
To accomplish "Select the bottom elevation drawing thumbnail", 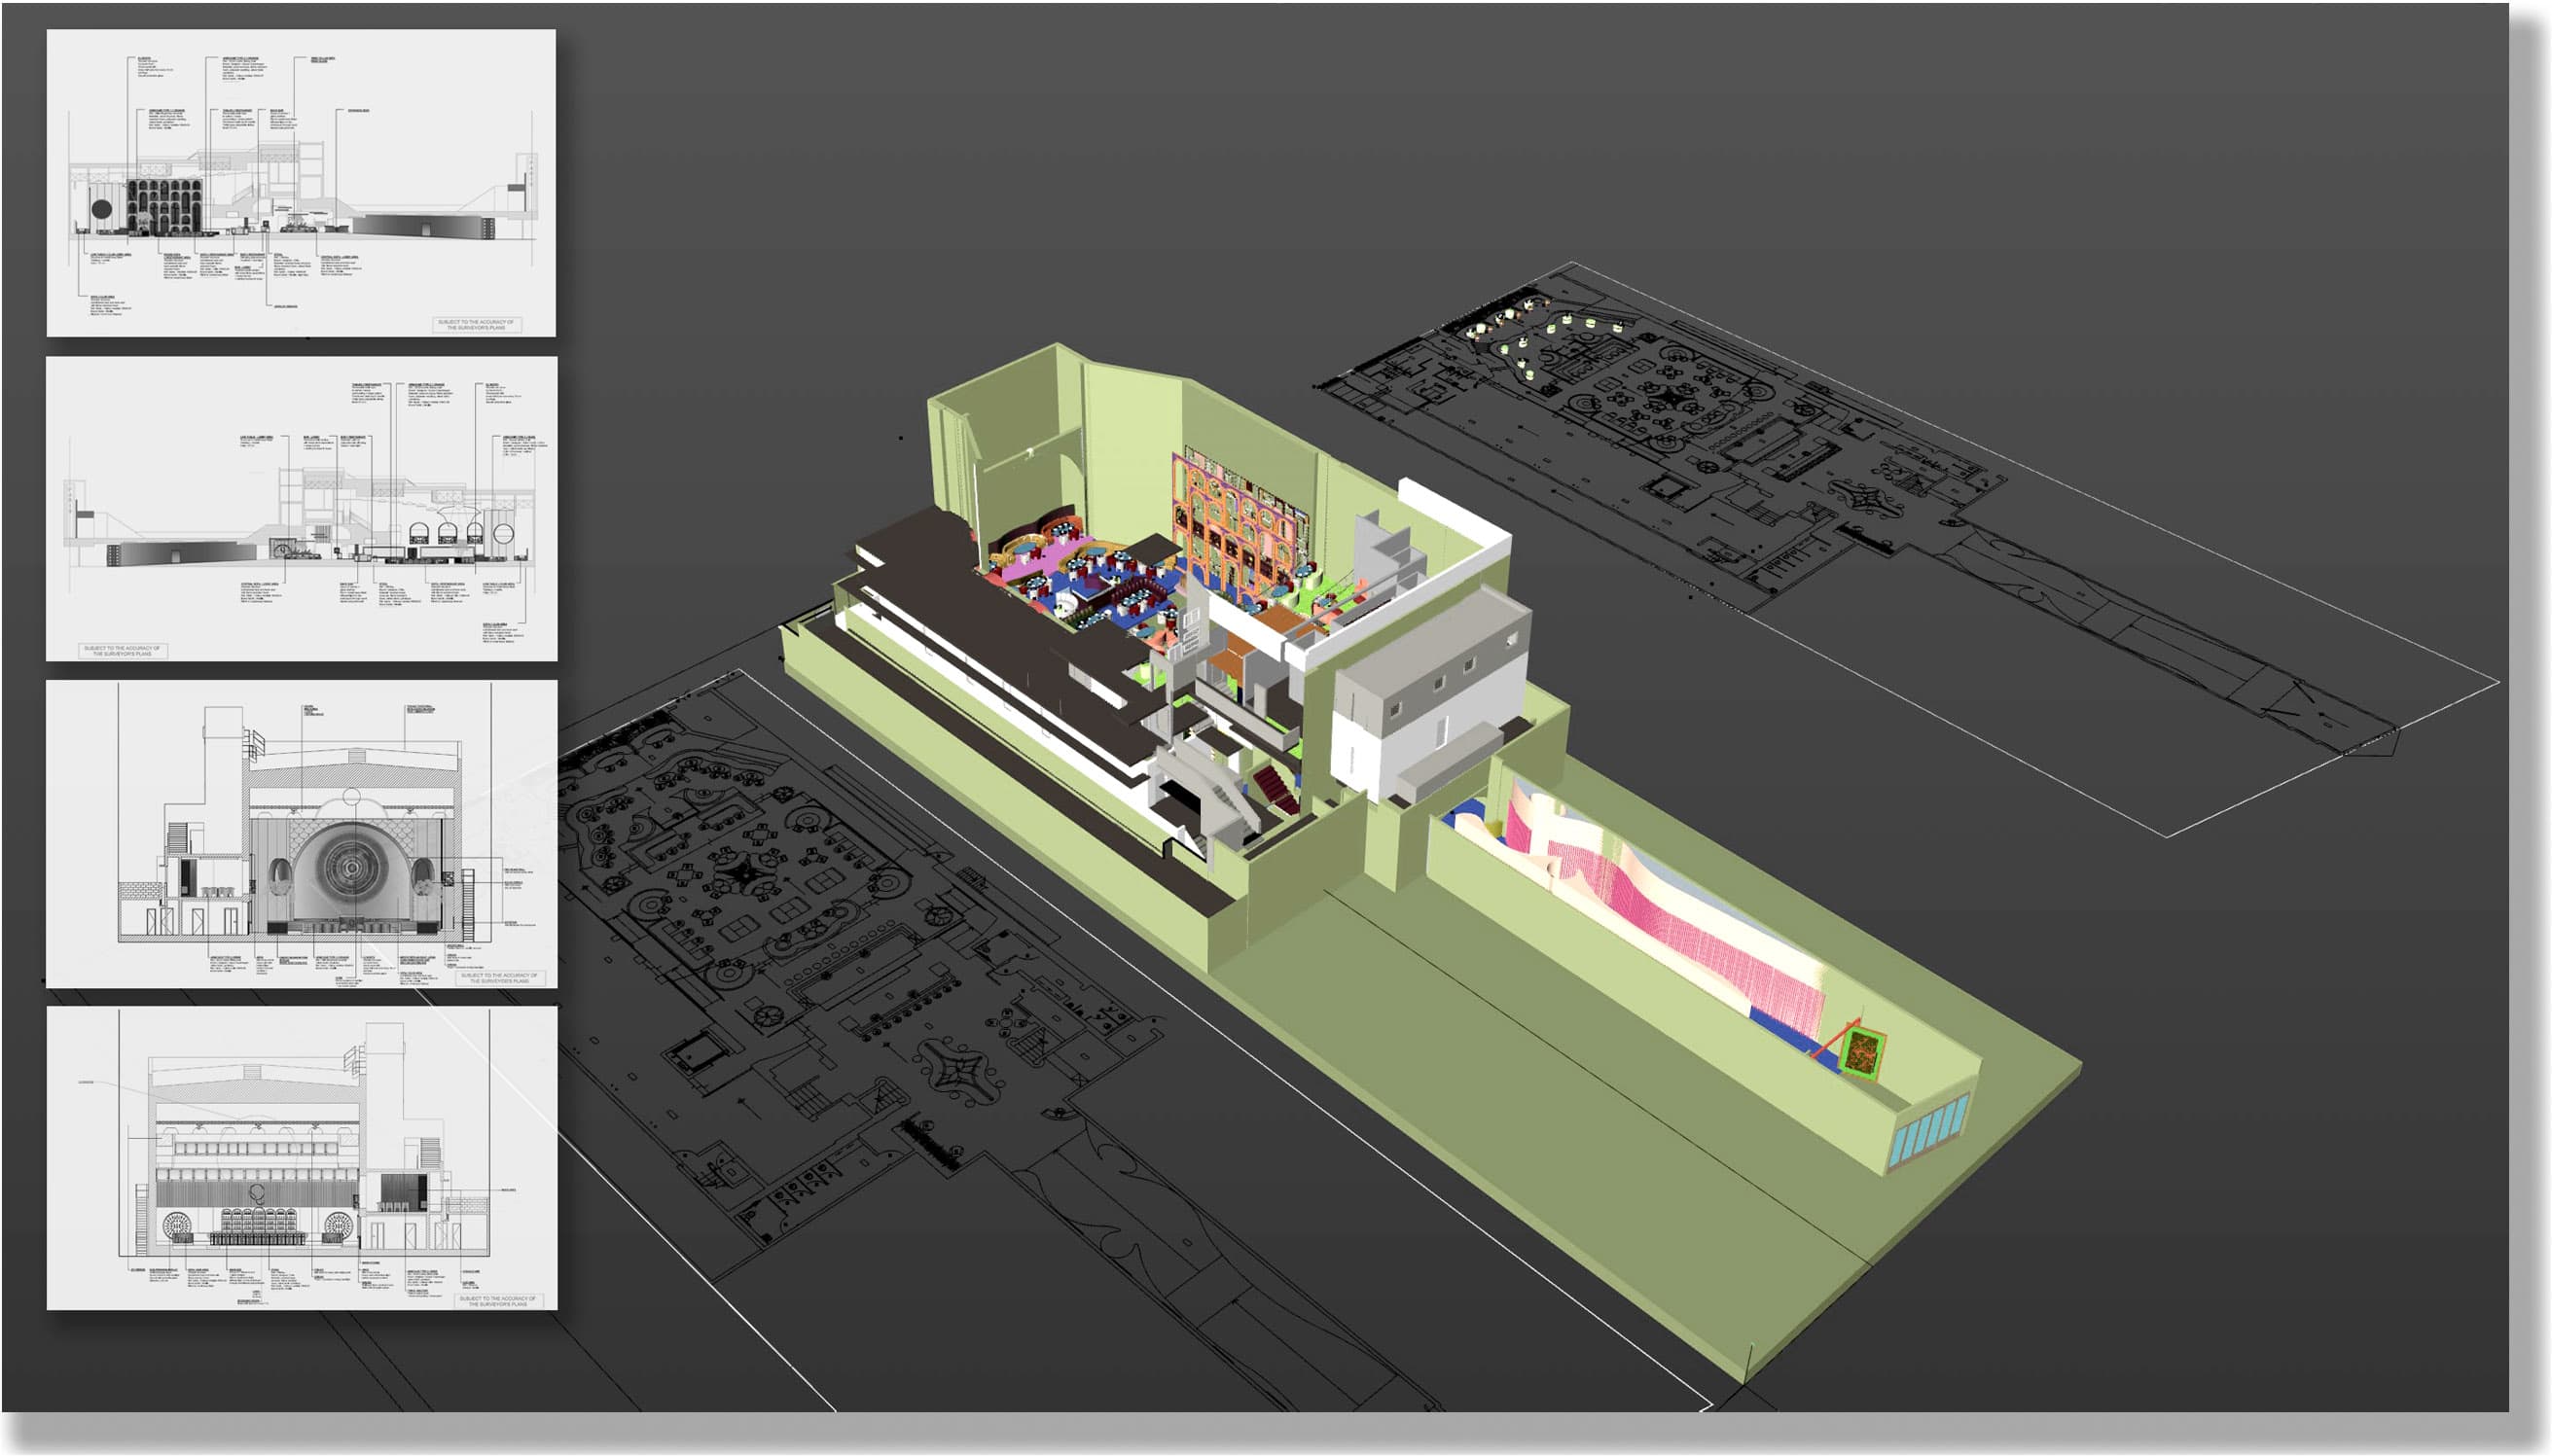I will (x=300, y=1158).
